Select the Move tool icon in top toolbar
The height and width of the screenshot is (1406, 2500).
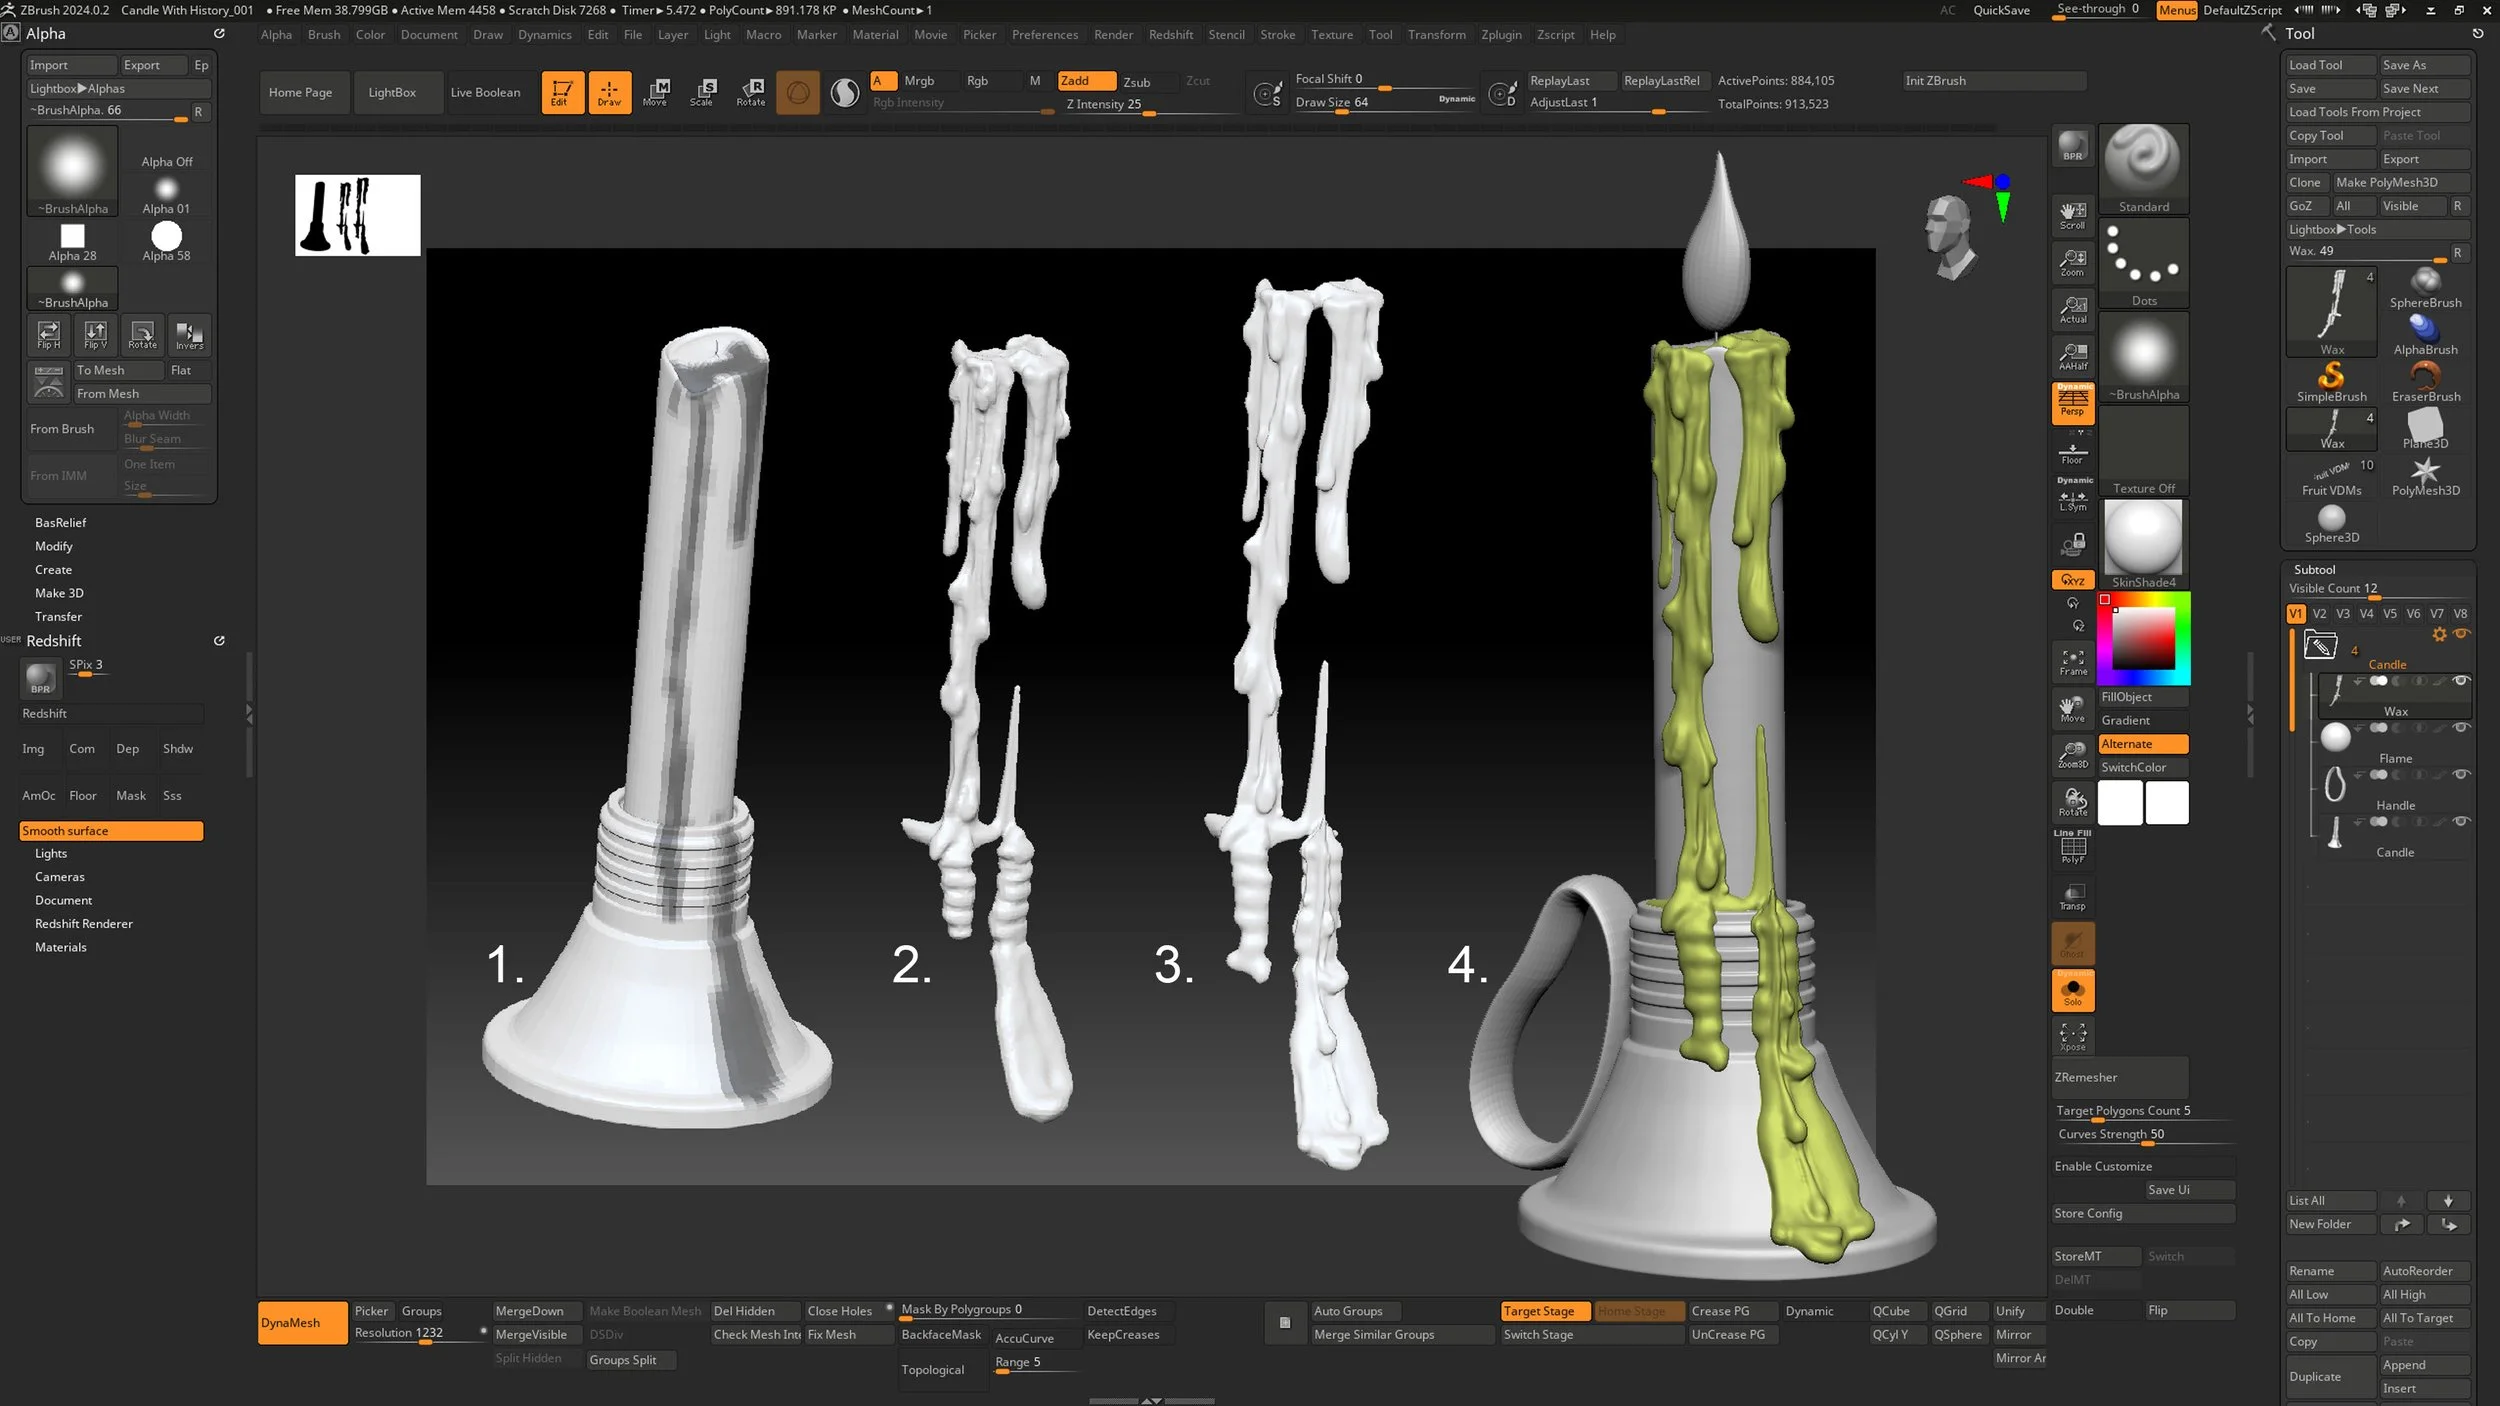pyautogui.click(x=655, y=91)
